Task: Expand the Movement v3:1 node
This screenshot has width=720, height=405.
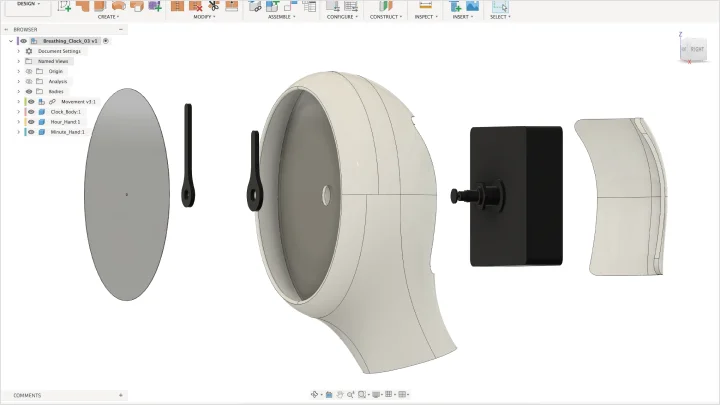Action: pyautogui.click(x=19, y=101)
